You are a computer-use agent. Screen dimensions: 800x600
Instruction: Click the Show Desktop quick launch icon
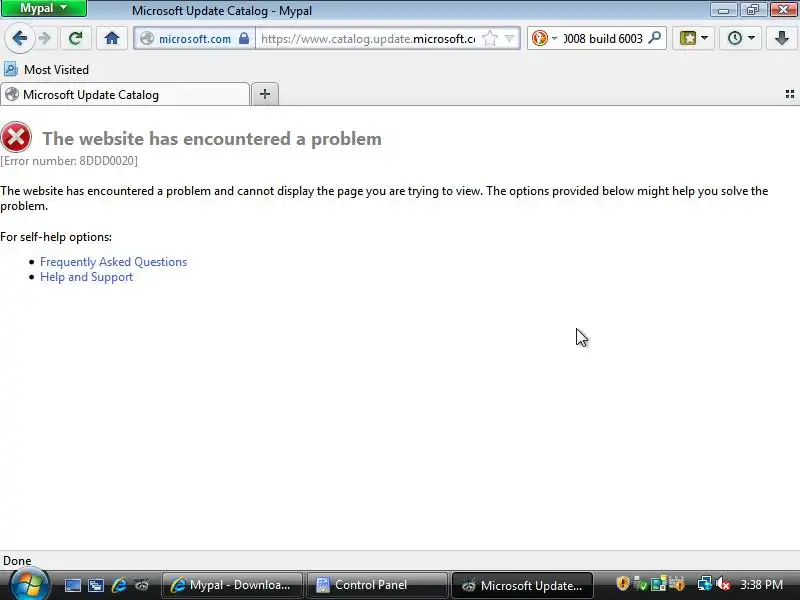click(72, 585)
